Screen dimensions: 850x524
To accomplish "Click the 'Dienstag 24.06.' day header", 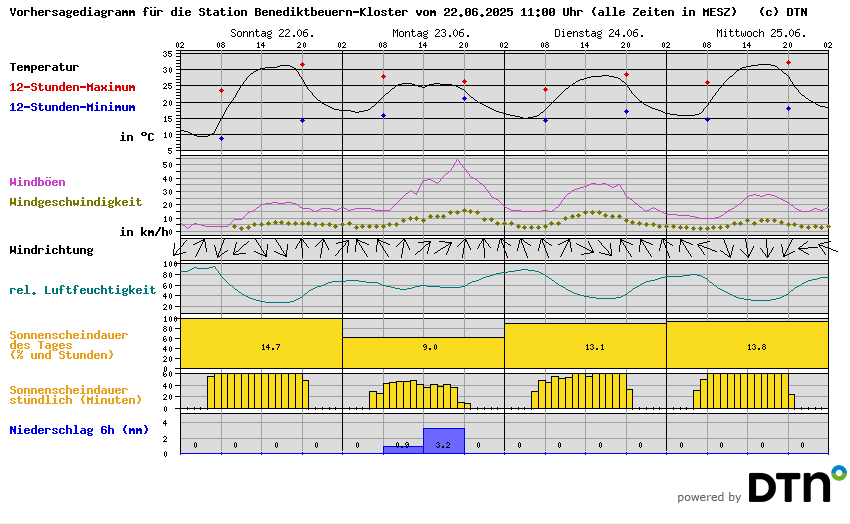I will (x=599, y=33).
